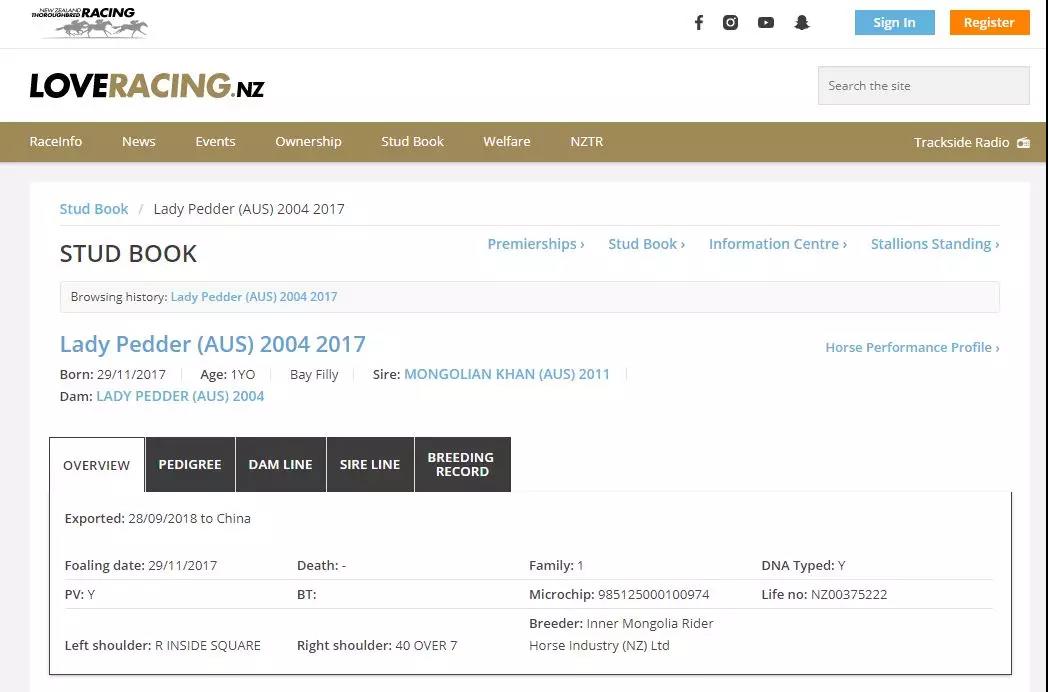Switch to the Pedigree tab
This screenshot has width=1048, height=692.
click(x=189, y=464)
